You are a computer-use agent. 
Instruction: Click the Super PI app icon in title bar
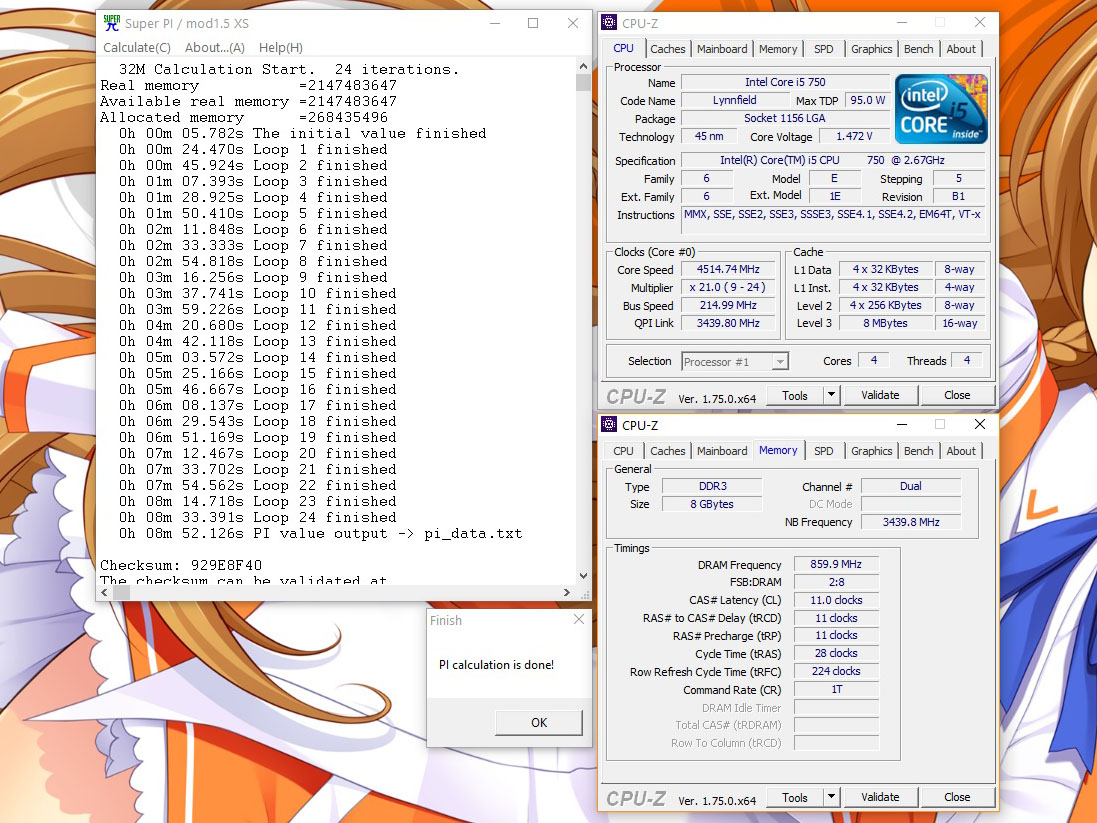pos(111,23)
